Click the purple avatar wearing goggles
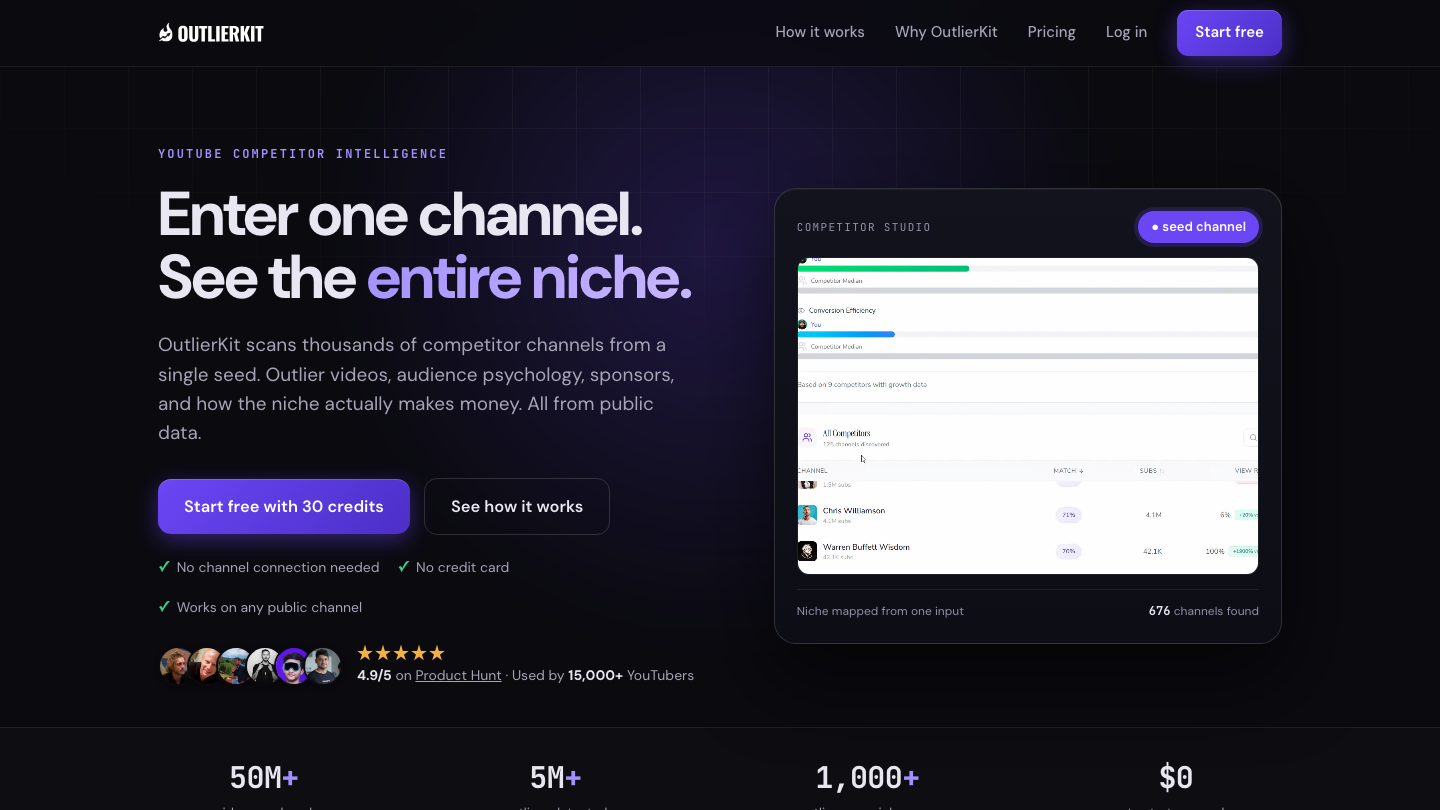This screenshot has width=1440, height=810. tap(293, 666)
